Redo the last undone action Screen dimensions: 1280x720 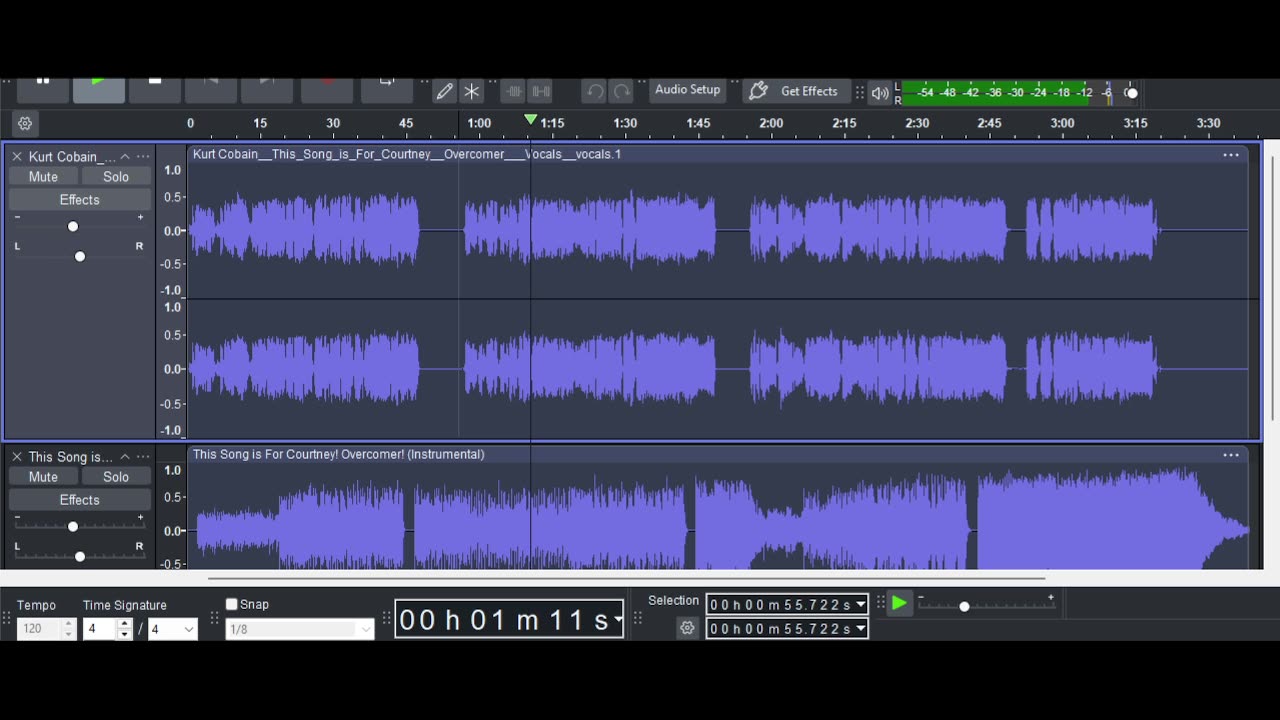point(622,91)
